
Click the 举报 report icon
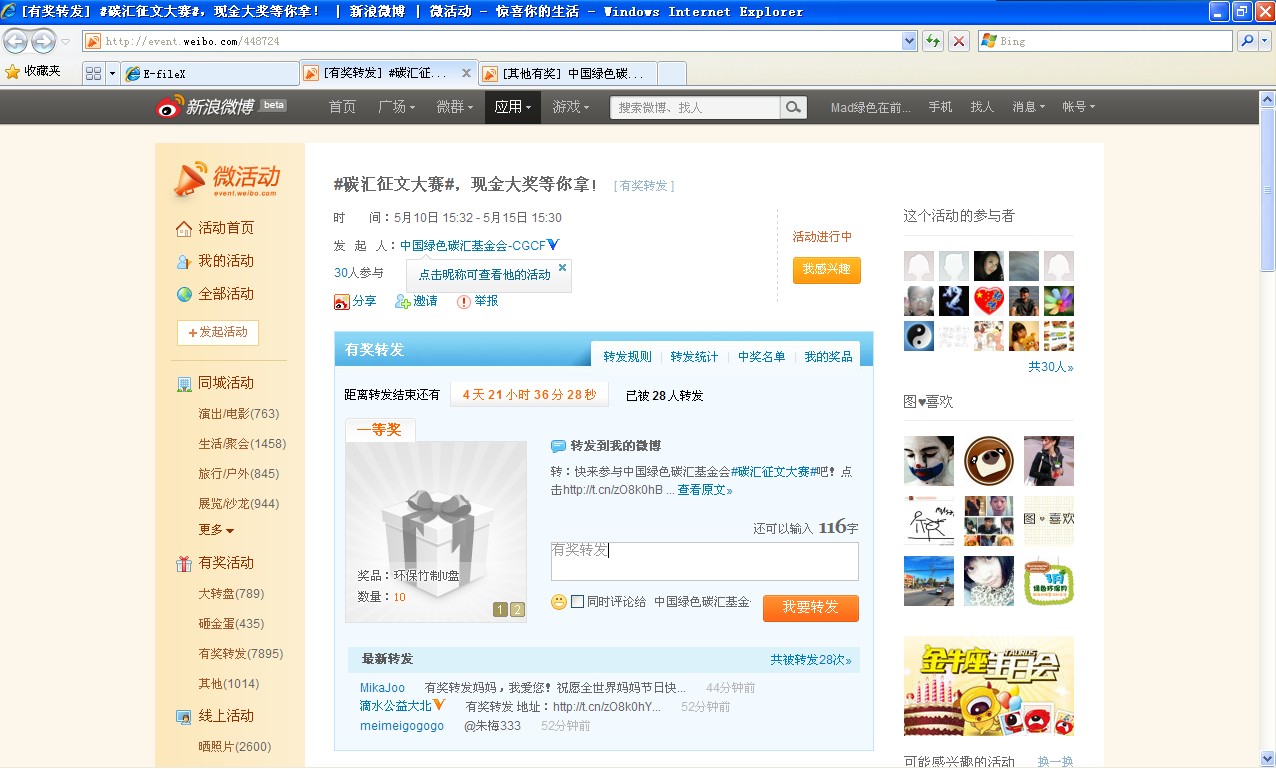(x=463, y=301)
